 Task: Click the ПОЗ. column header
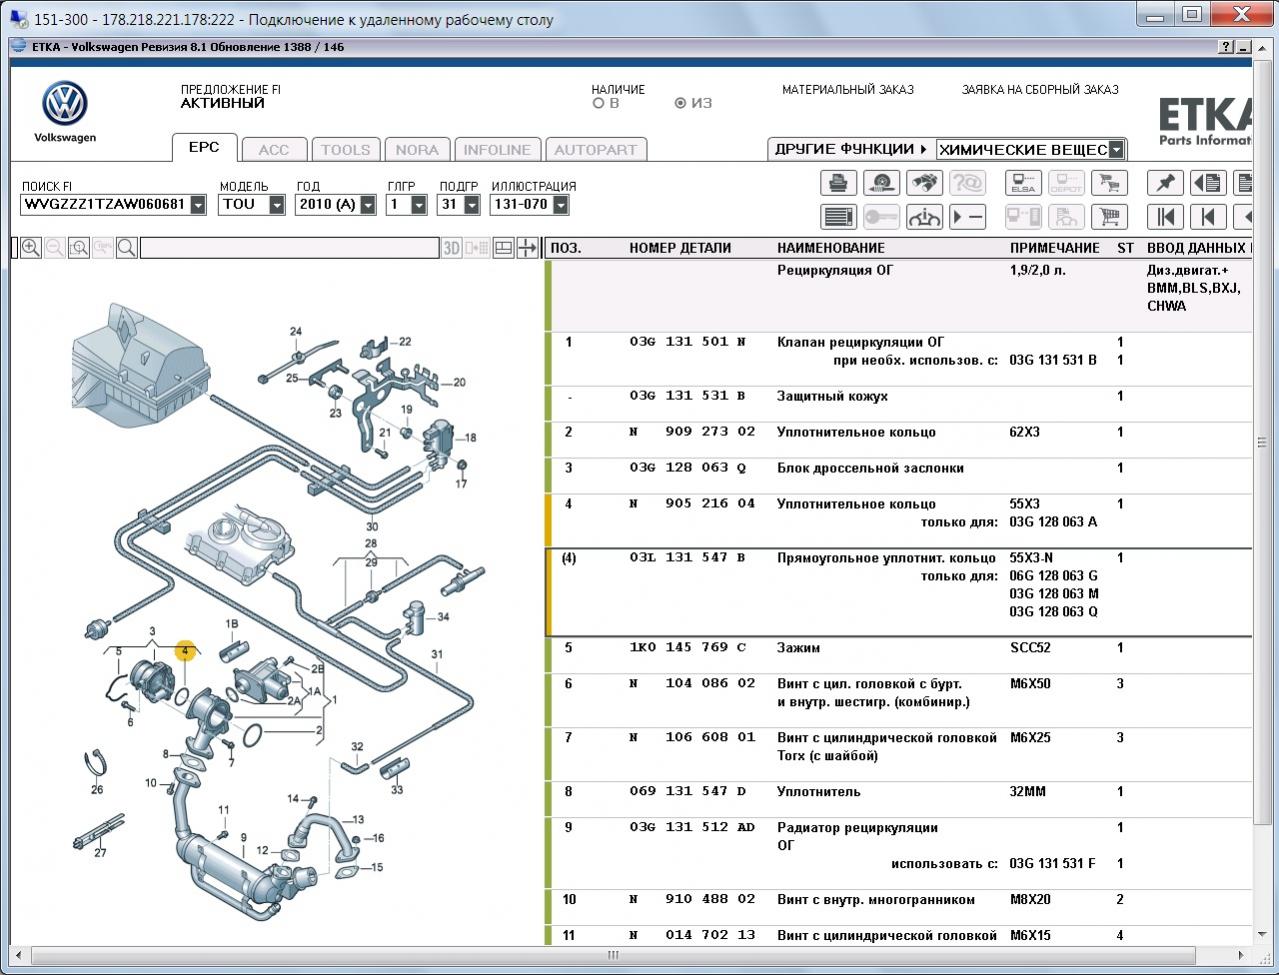[x=566, y=248]
